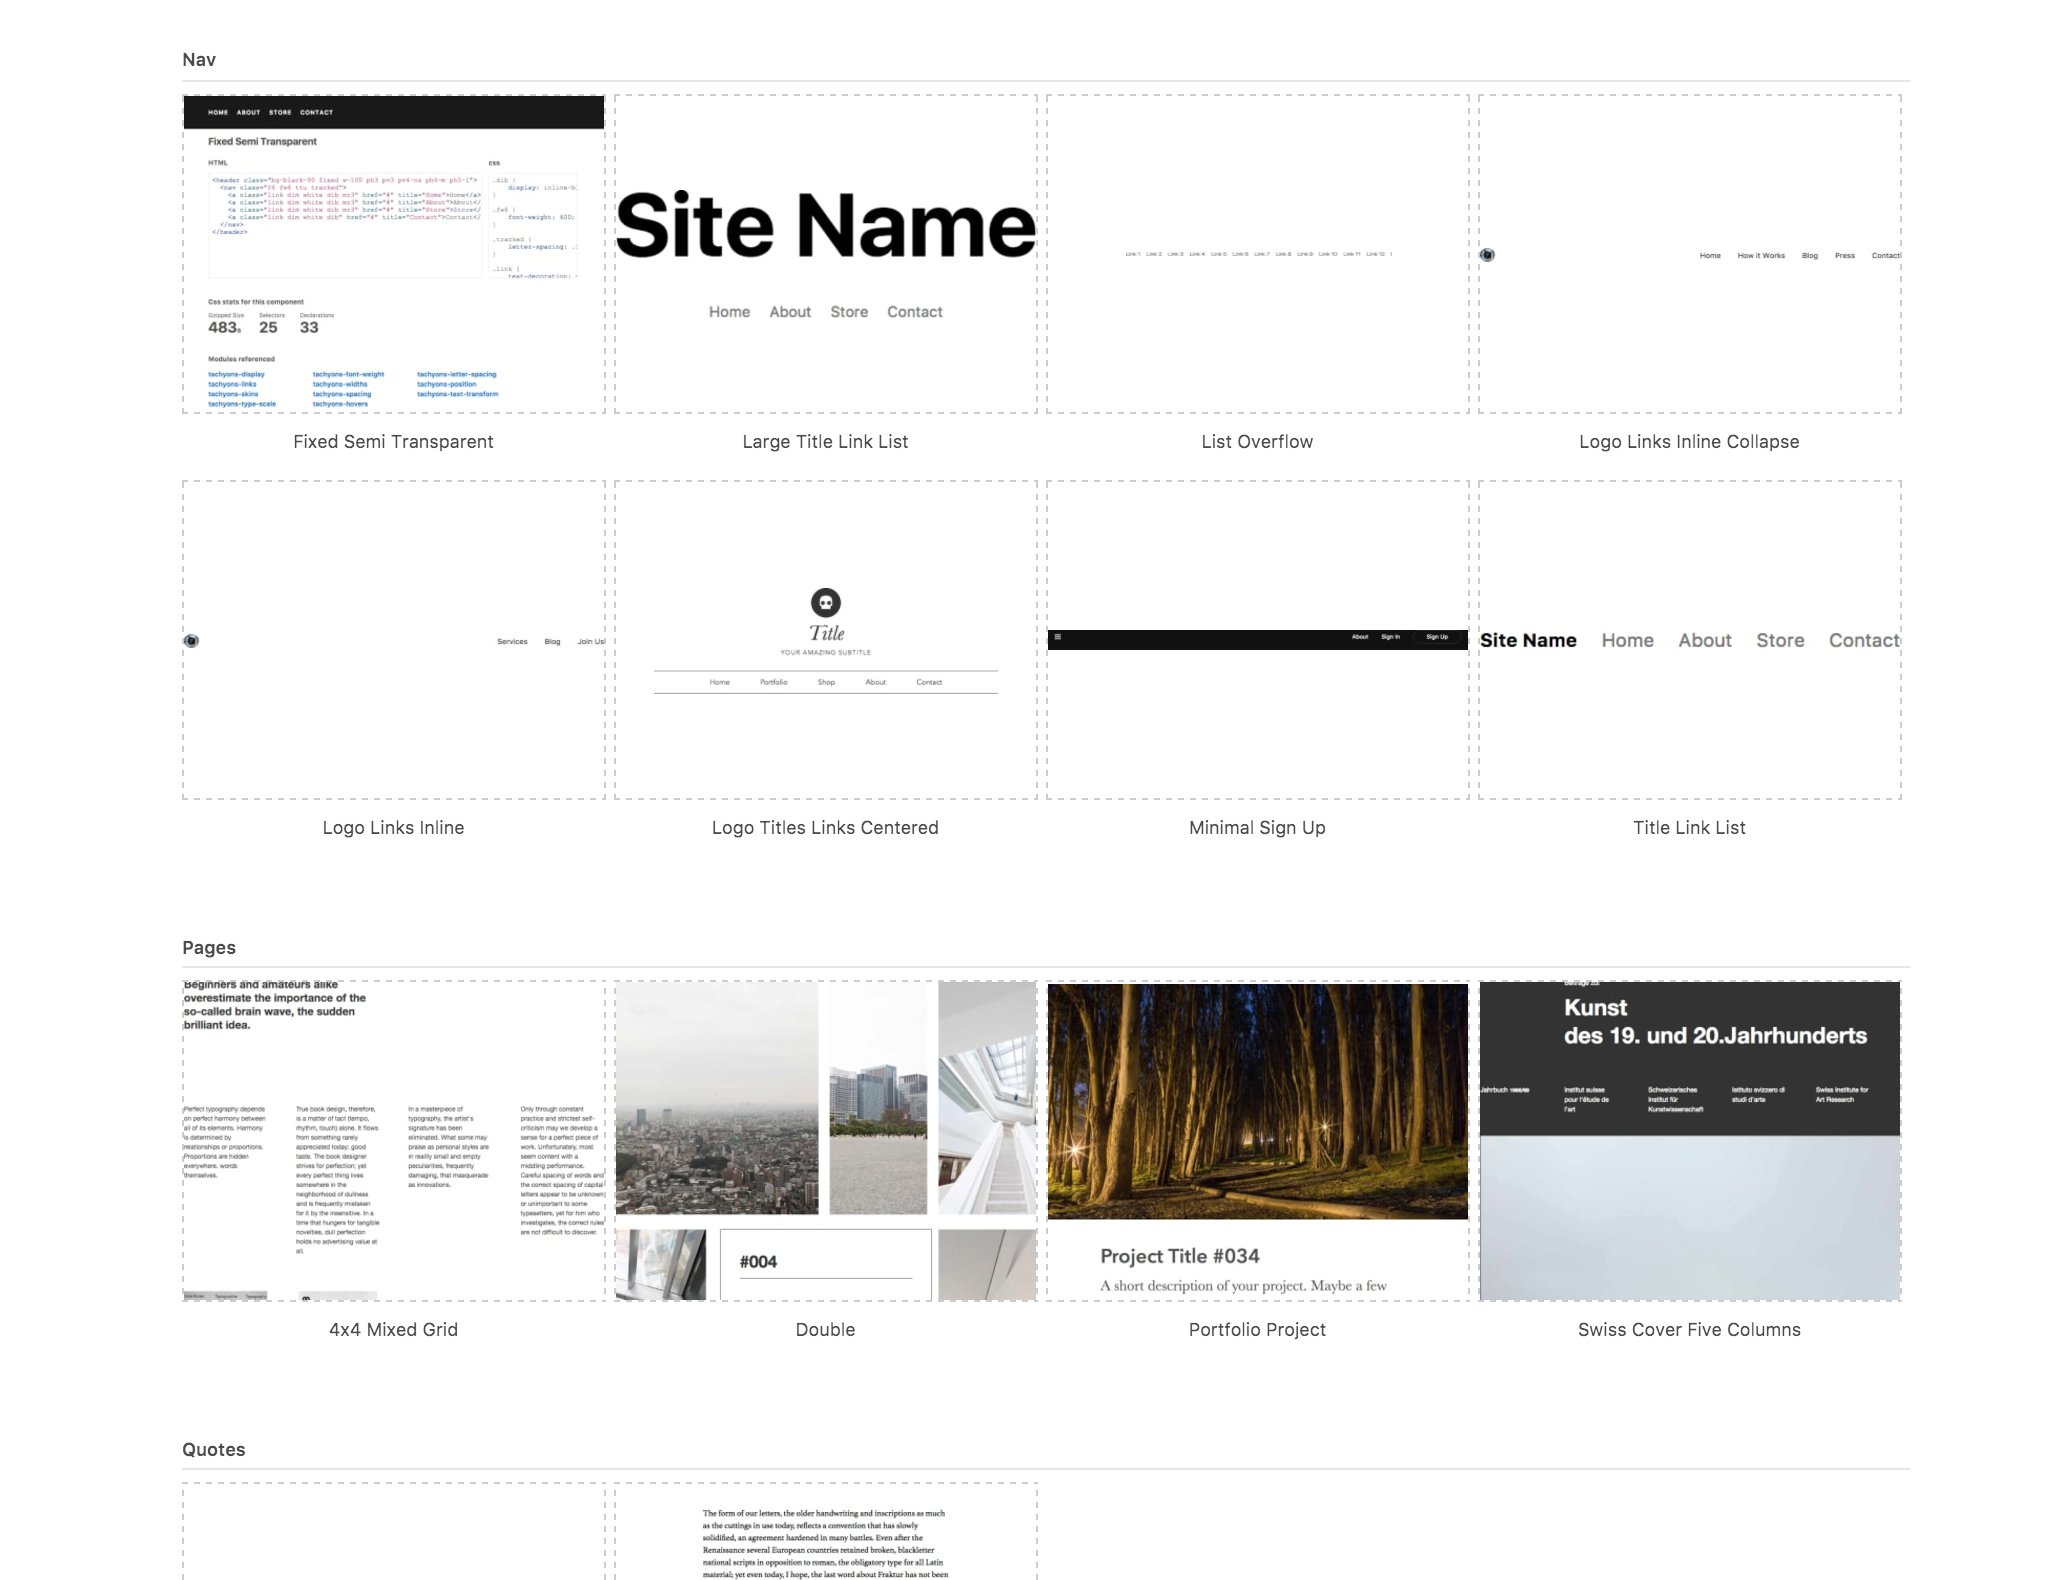The width and height of the screenshot is (2052, 1580).
Task: Click the 'Logo Links Inline' caption
Action: [x=393, y=828]
